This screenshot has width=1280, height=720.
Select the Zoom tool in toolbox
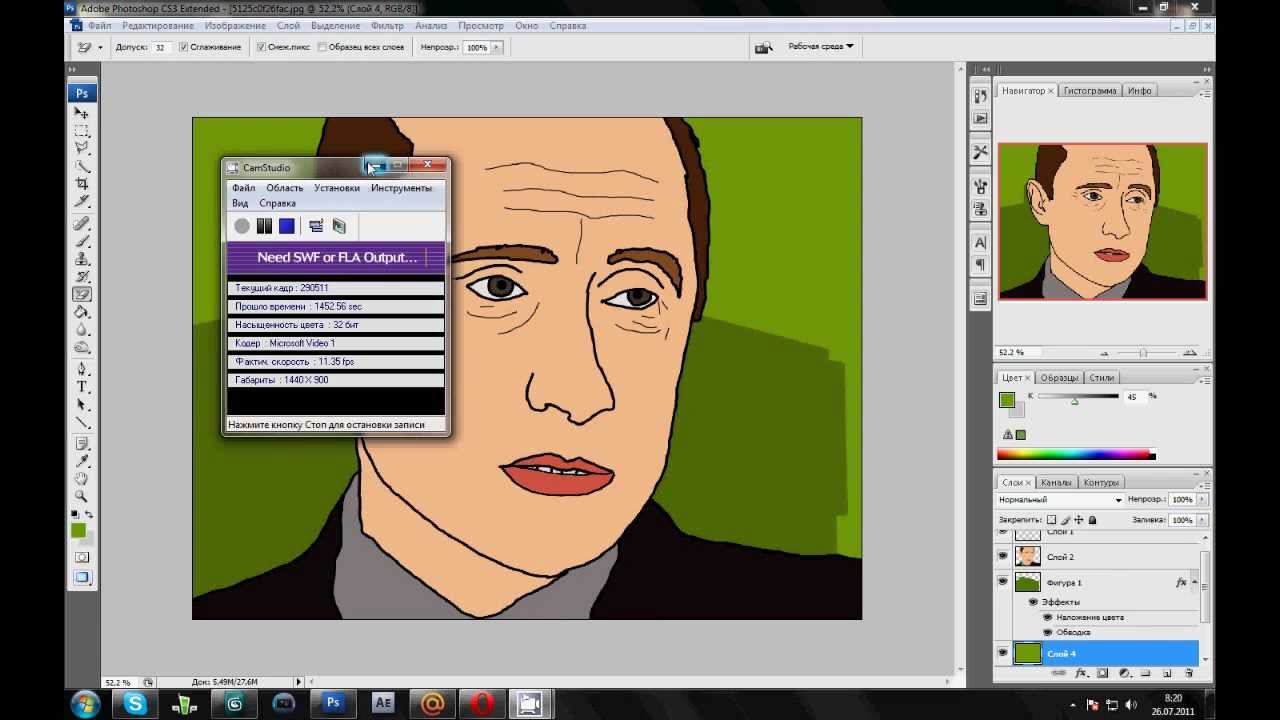[82, 496]
